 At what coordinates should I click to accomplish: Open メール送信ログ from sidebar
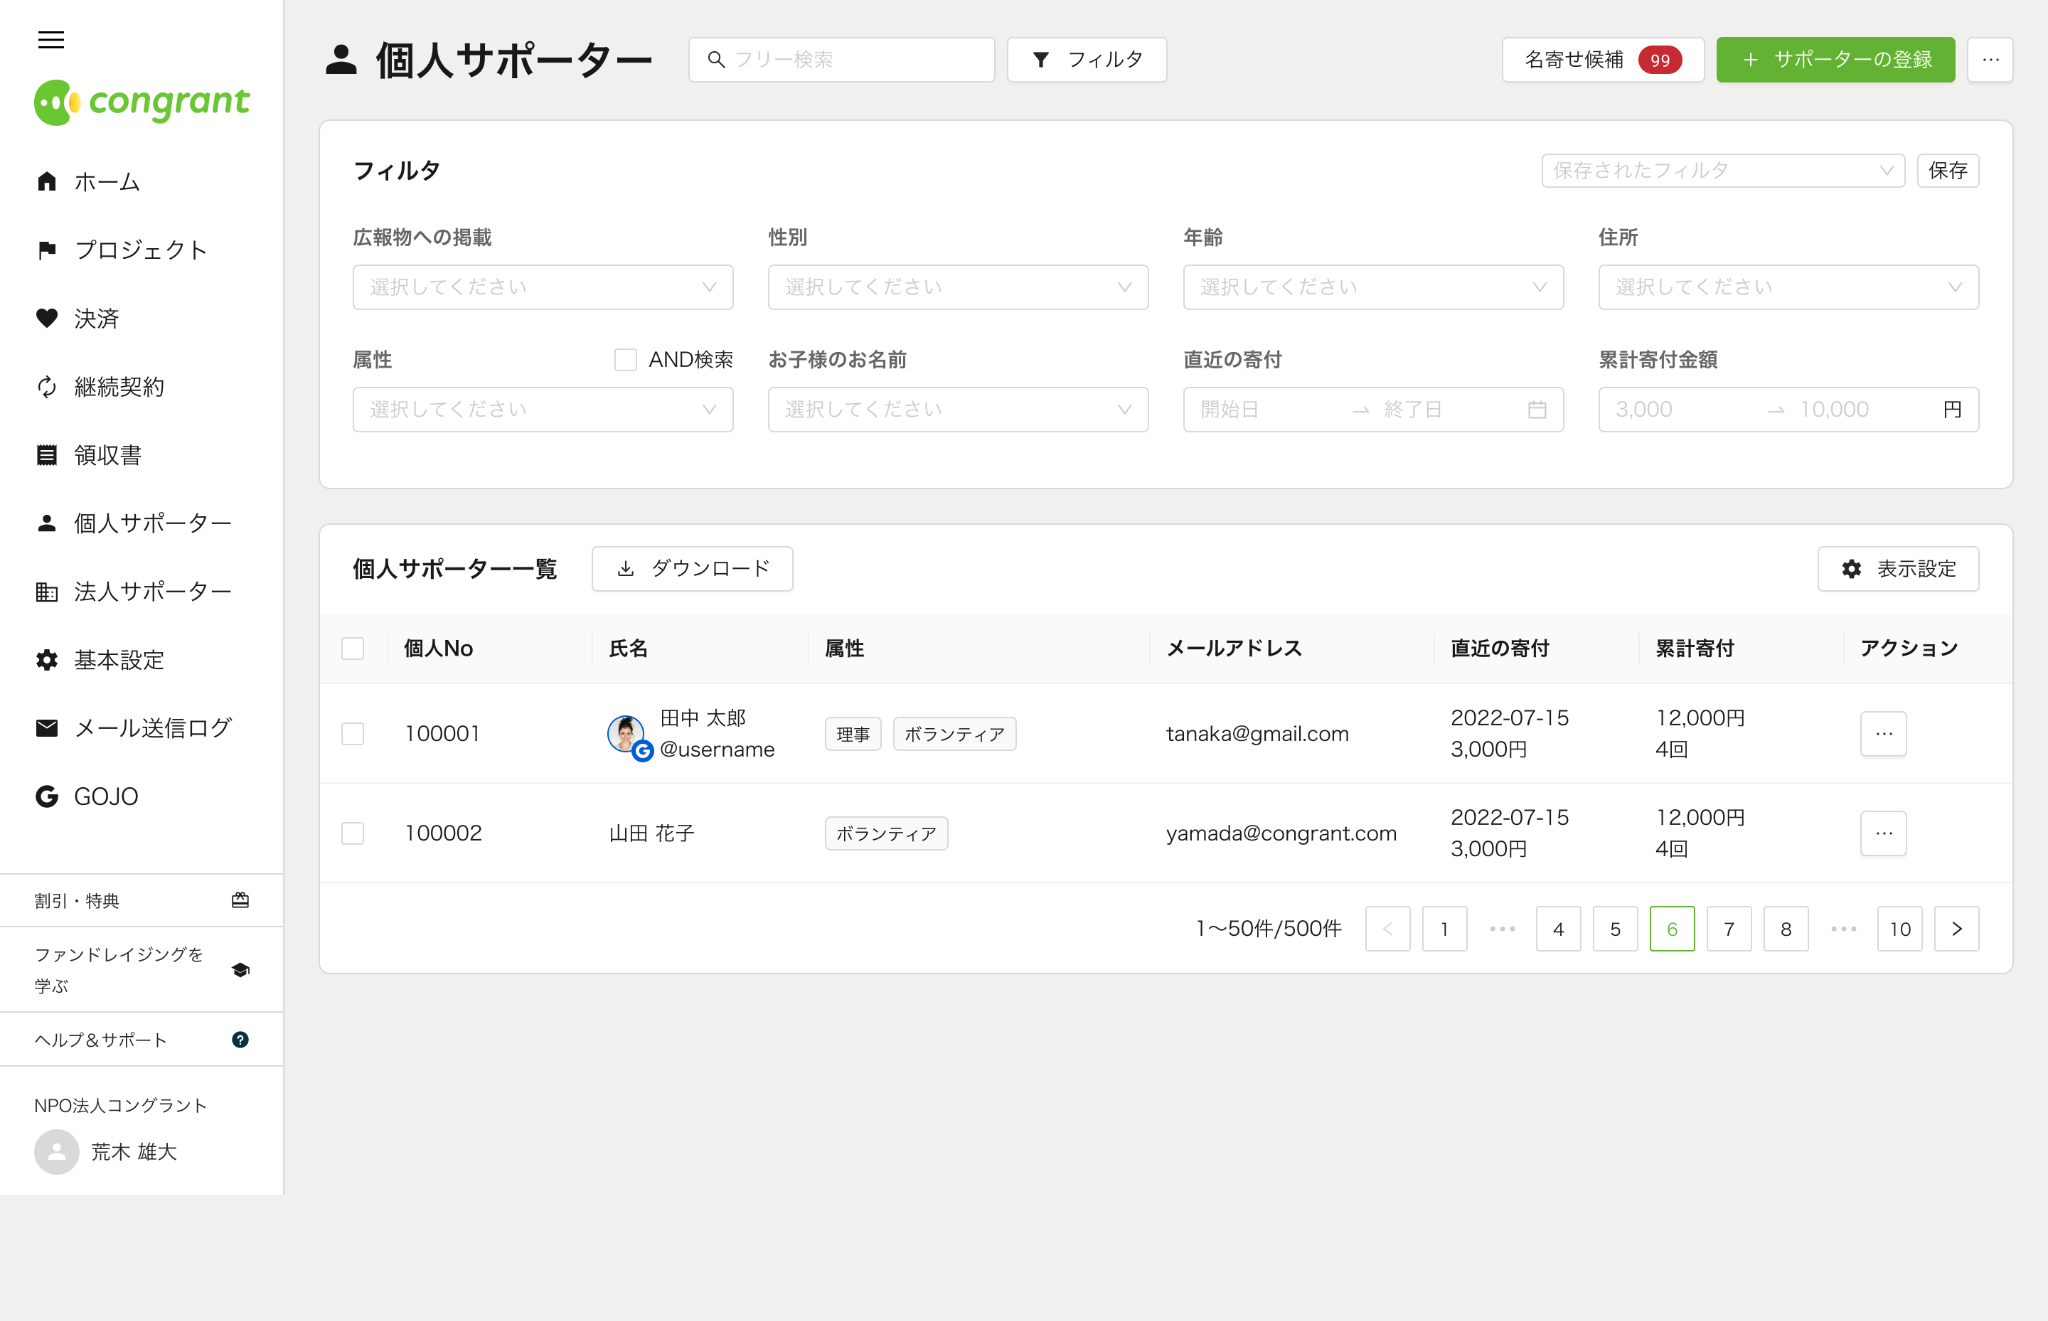pyautogui.click(x=152, y=728)
